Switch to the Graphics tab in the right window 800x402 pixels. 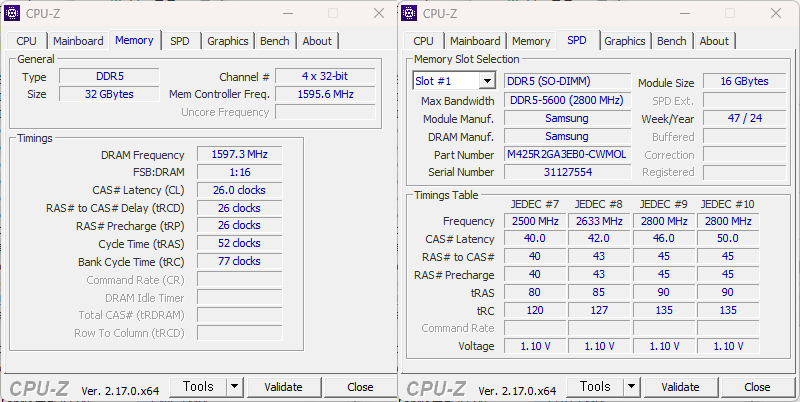(624, 41)
